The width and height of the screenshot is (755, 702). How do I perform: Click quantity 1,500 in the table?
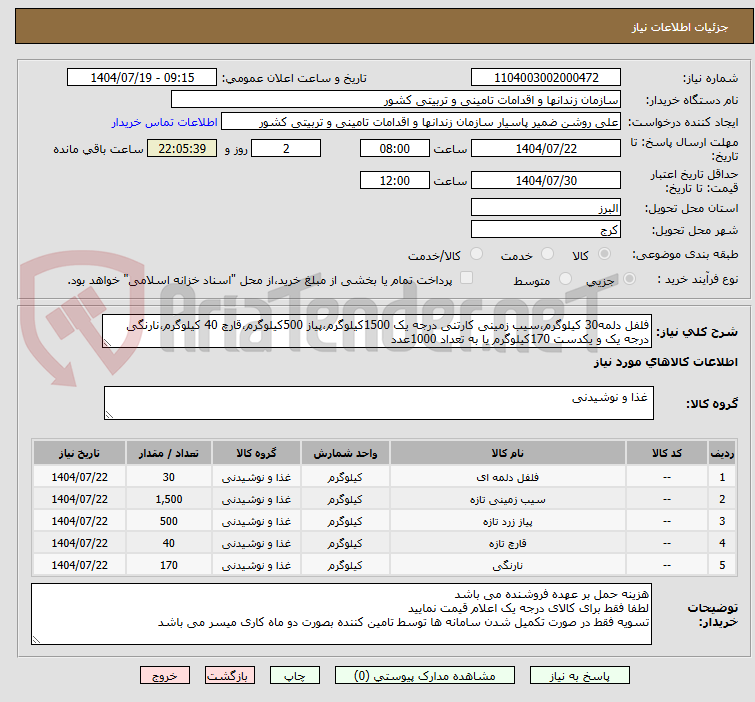pyautogui.click(x=169, y=499)
